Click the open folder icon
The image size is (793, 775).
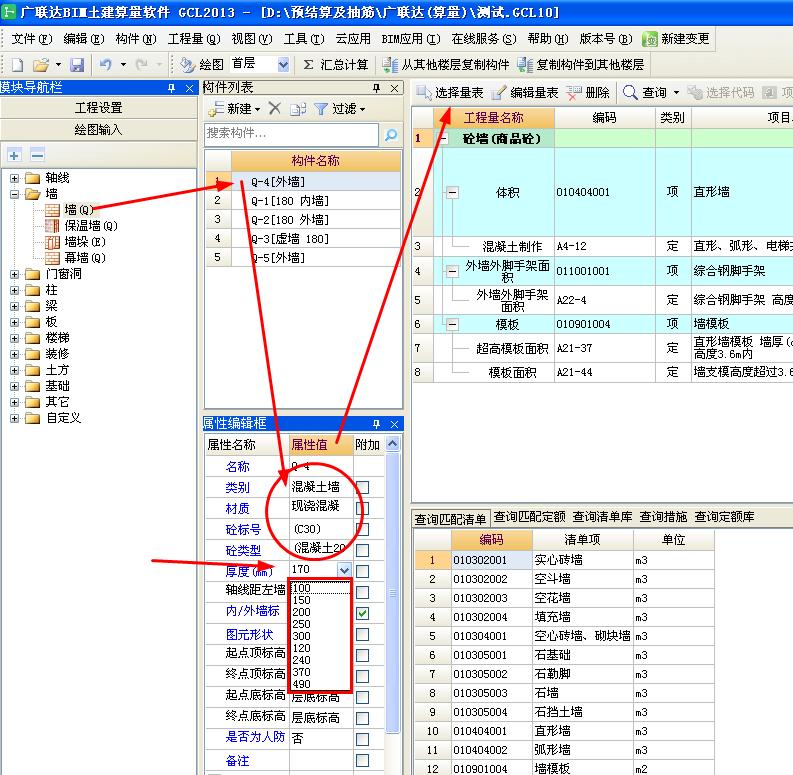[40, 65]
